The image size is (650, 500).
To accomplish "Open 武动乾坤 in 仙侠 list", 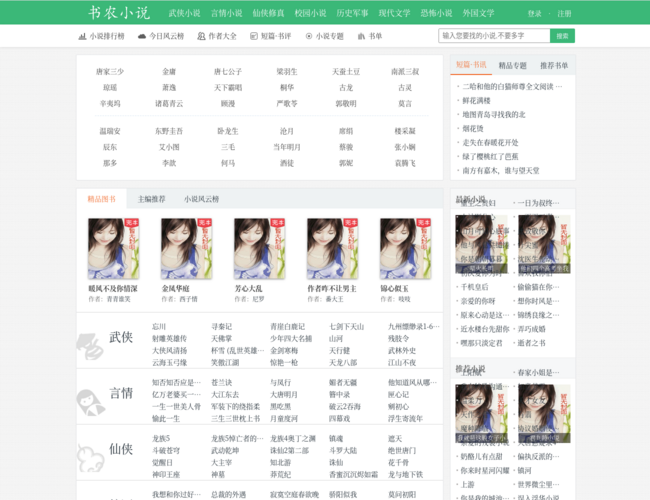I will tap(225, 451).
